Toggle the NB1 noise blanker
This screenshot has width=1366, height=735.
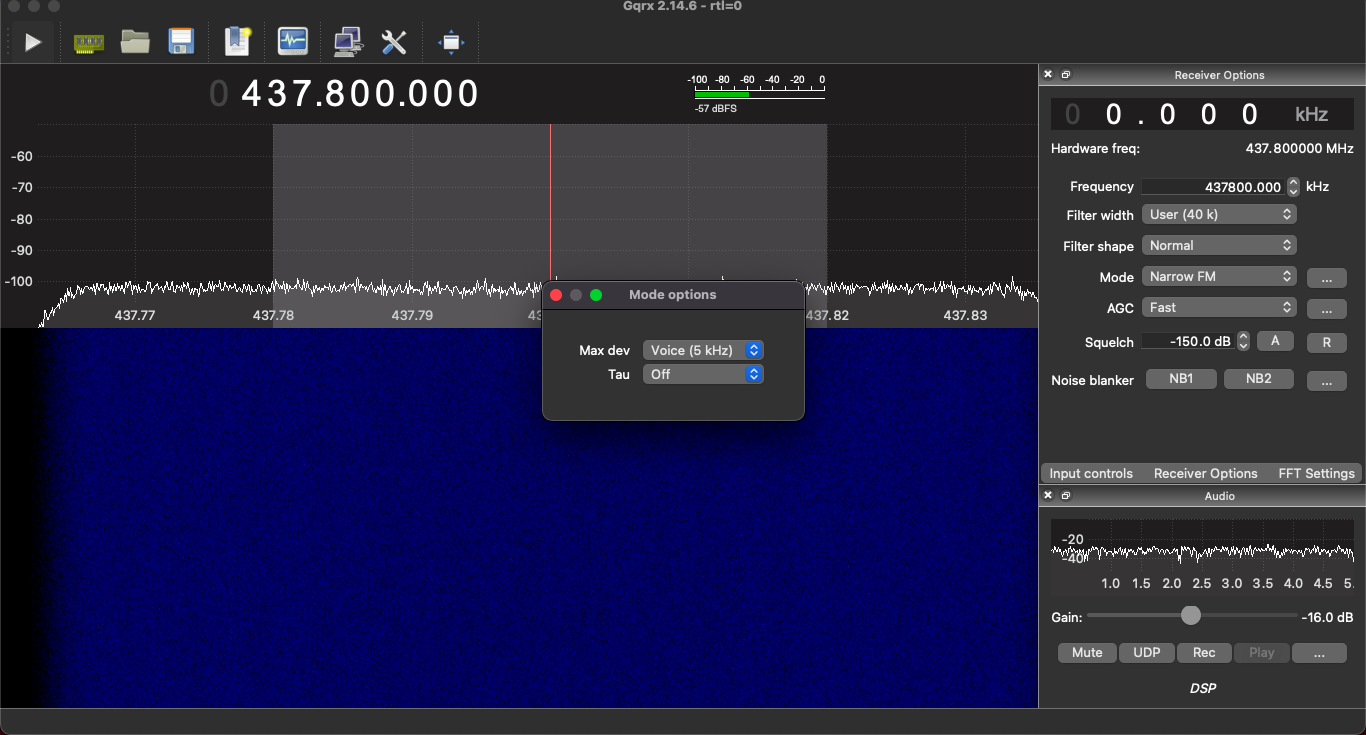1181,379
